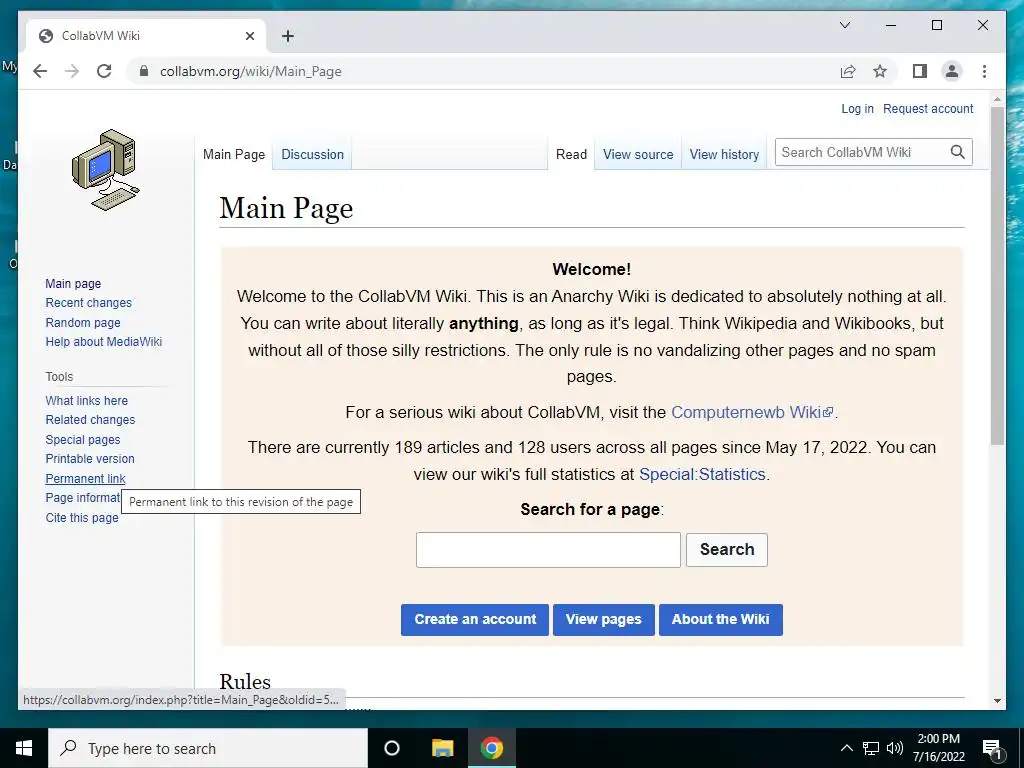This screenshot has width=1024, height=768.
Task: Switch to the Main Page tab
Action: click(x=234, y=154)
